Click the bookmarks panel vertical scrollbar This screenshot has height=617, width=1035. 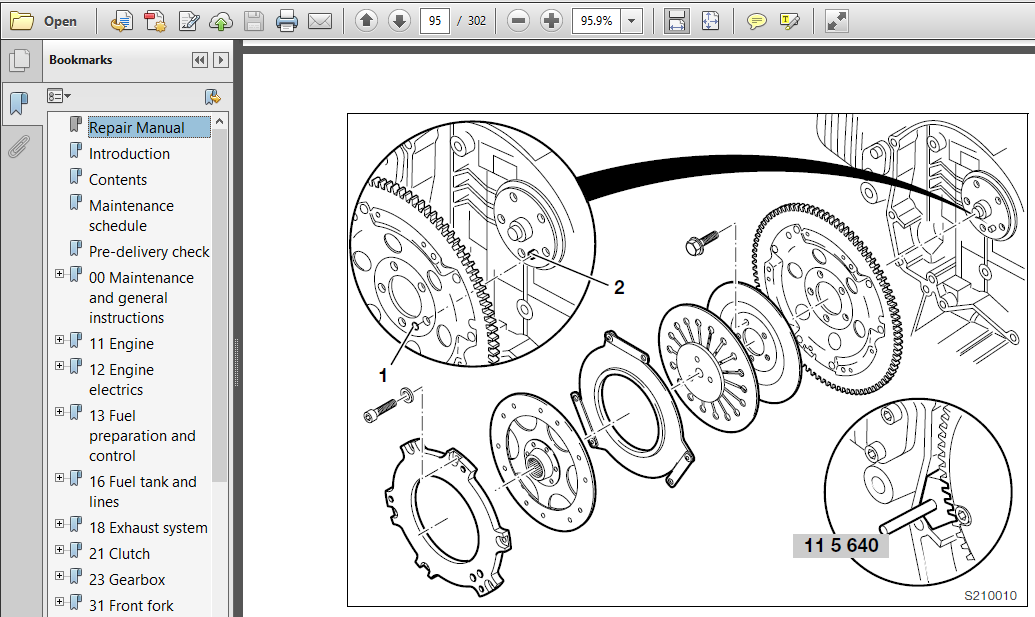coord(220,304)
